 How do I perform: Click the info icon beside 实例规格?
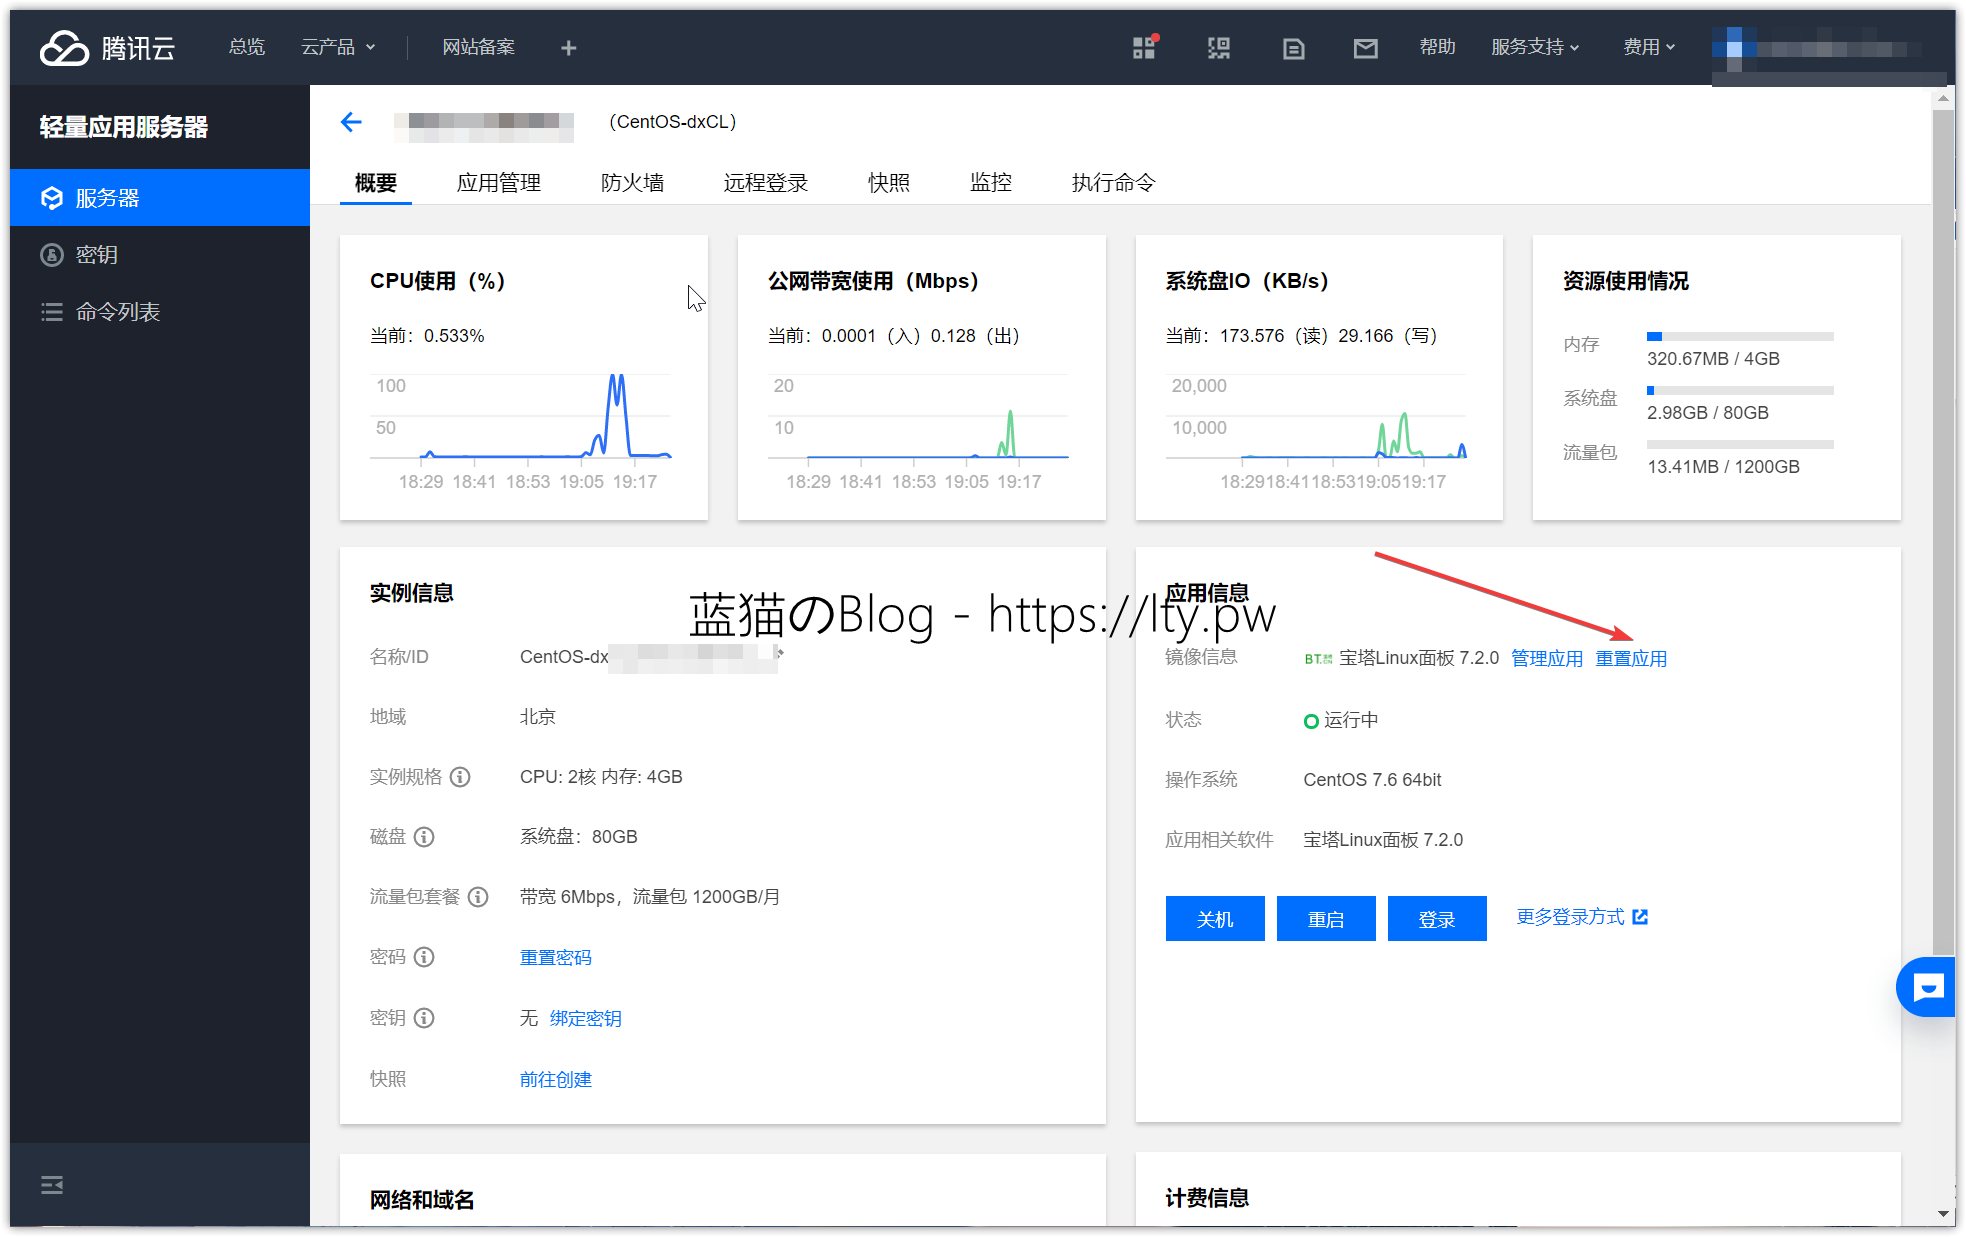coord(460,777)
